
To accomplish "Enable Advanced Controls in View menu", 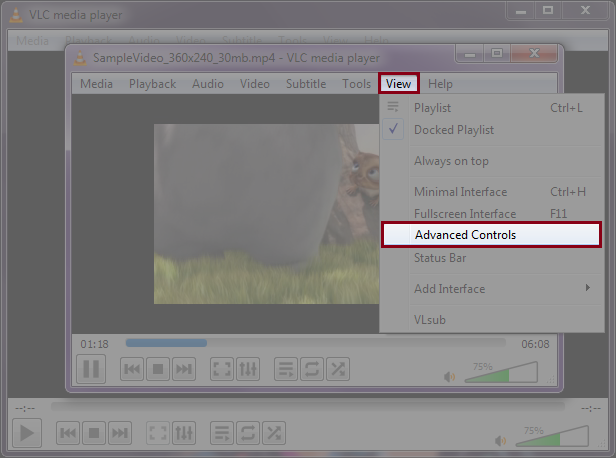I will (x=491, y=234).
